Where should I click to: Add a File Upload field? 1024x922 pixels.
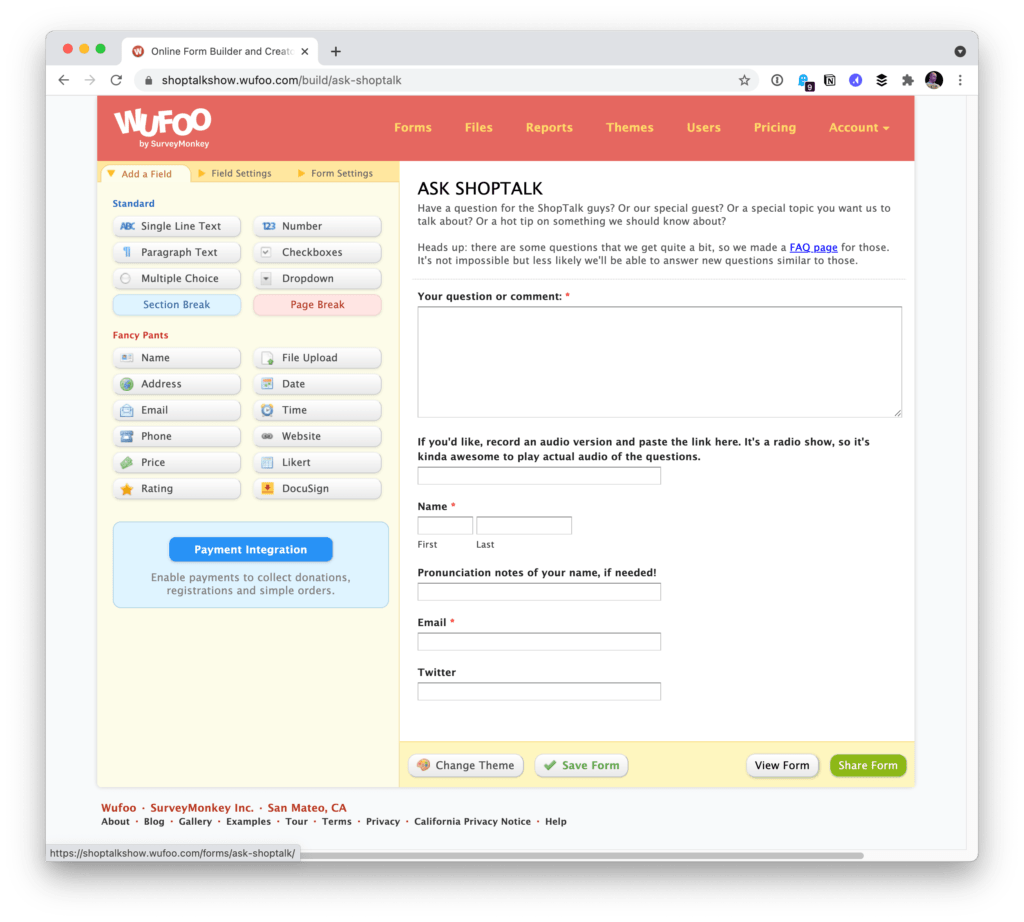(317, 358)
